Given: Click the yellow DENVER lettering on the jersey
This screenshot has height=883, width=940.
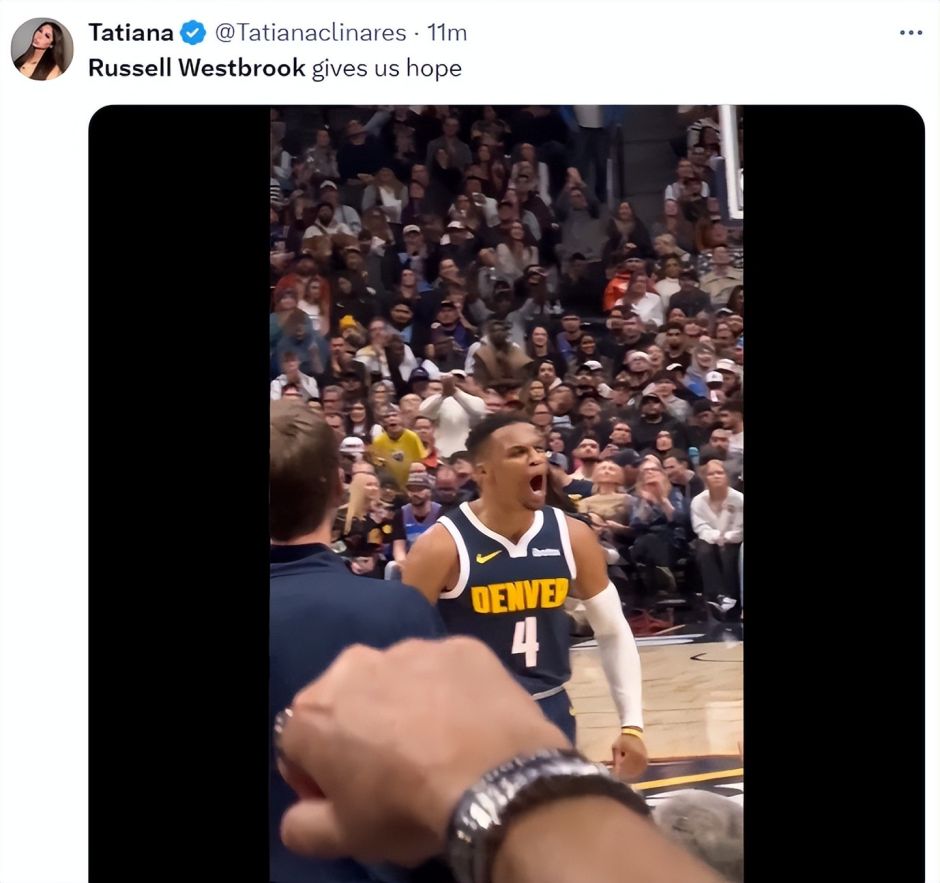Looking at the screenshot, I should [x=519, y=596].
